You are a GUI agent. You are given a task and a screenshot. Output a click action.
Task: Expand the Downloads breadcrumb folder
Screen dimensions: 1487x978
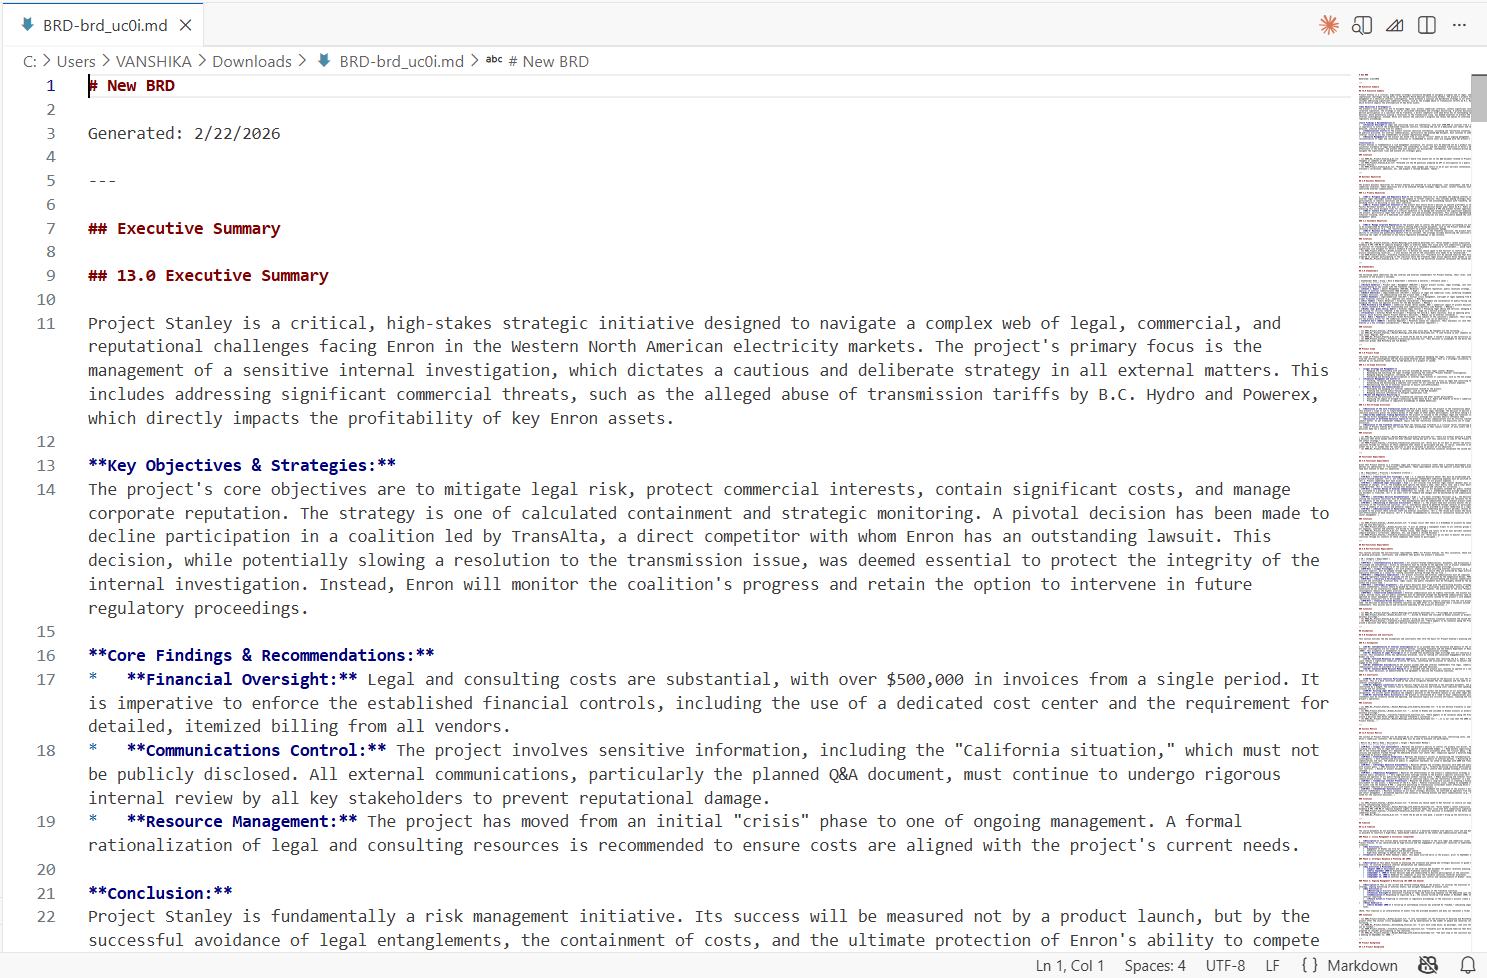click(x=252, y=61)
